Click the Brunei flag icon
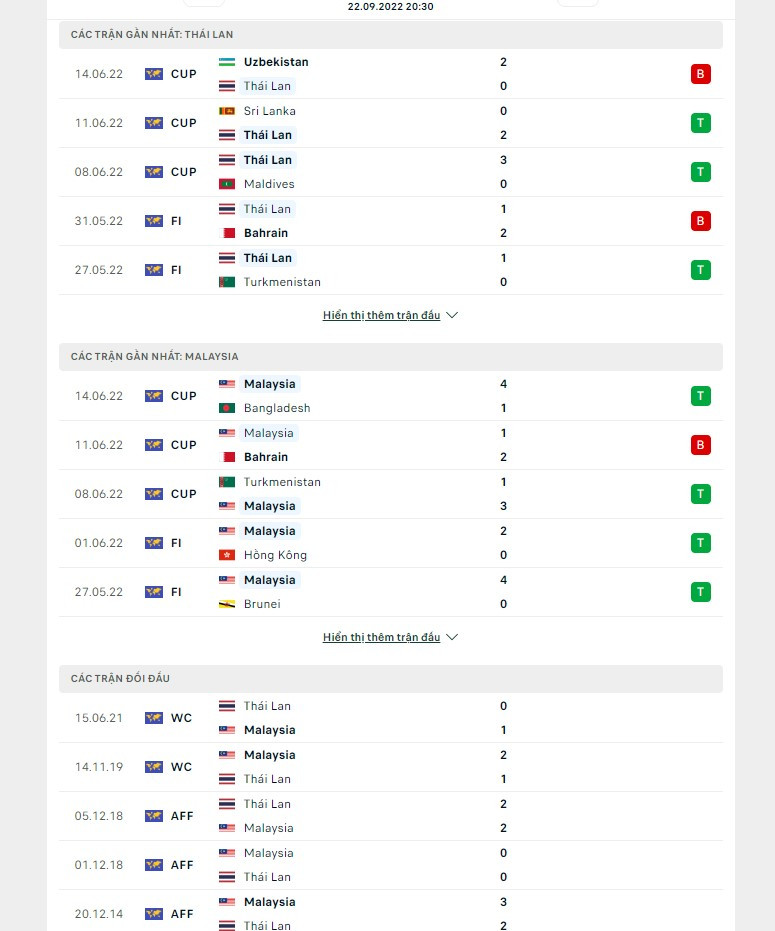Viewport: 775px width, 931px height. [x=227, y=604]
